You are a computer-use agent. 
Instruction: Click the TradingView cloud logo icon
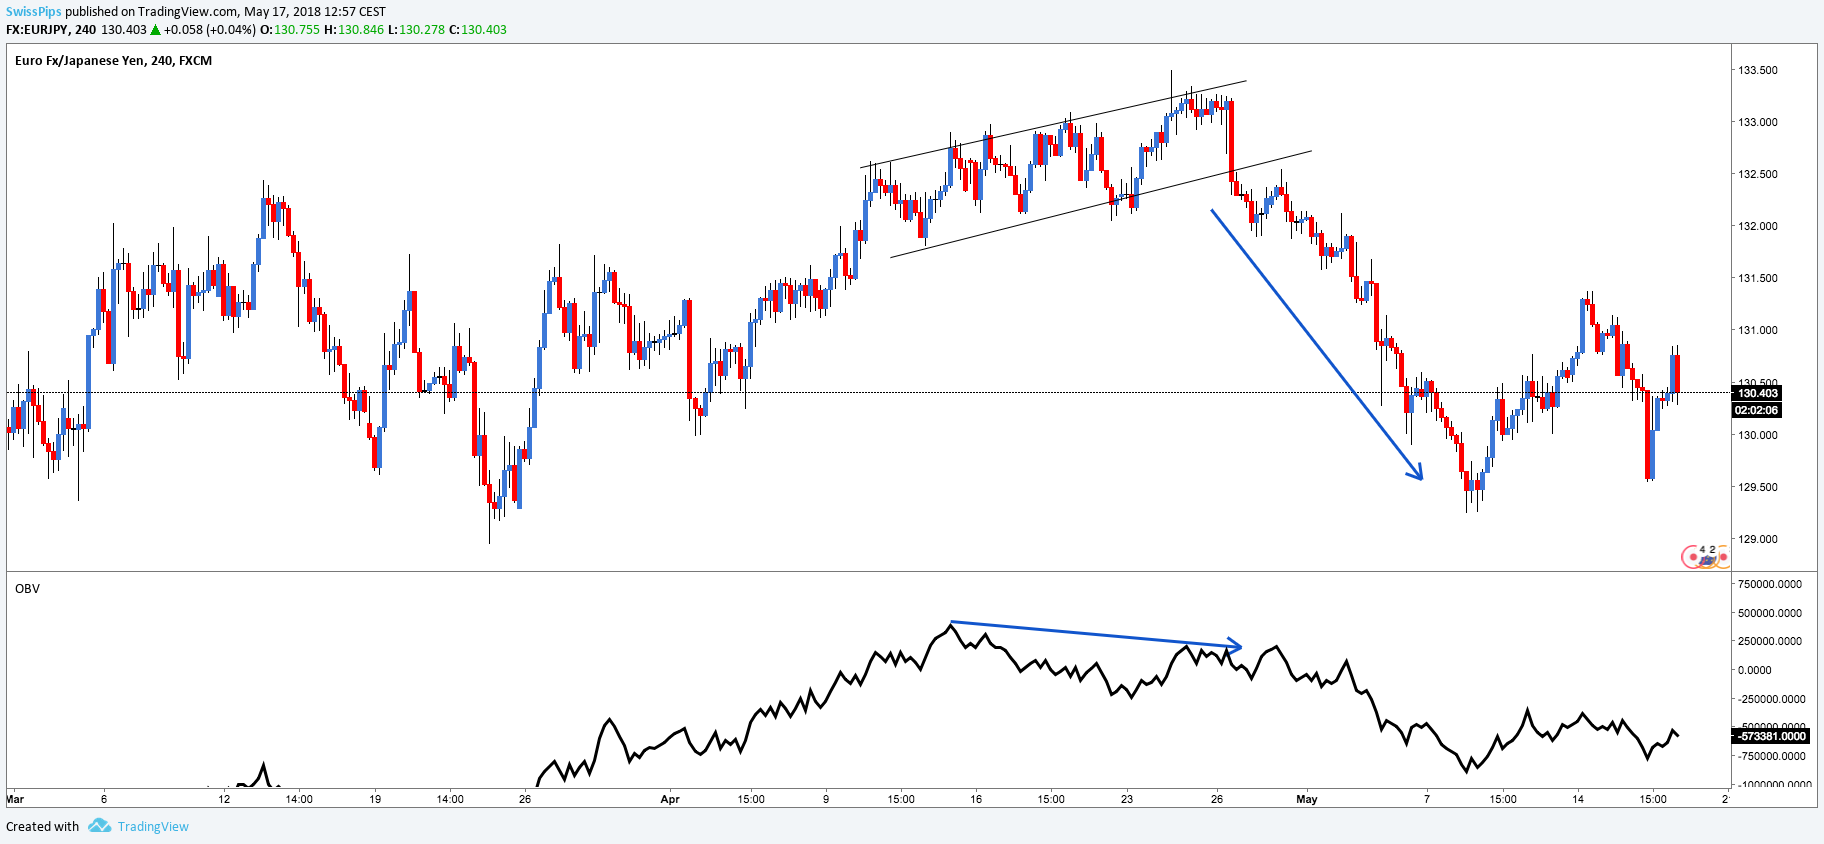tap(99, 825)
